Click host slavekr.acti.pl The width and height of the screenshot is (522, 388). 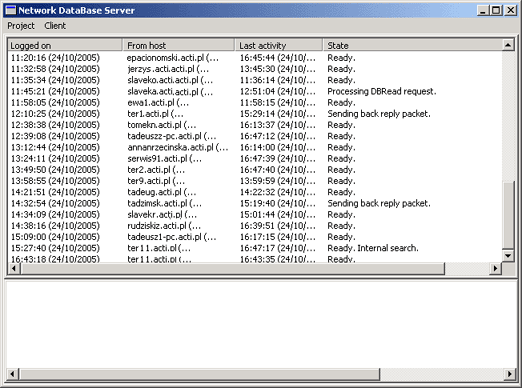pos(162,215)
